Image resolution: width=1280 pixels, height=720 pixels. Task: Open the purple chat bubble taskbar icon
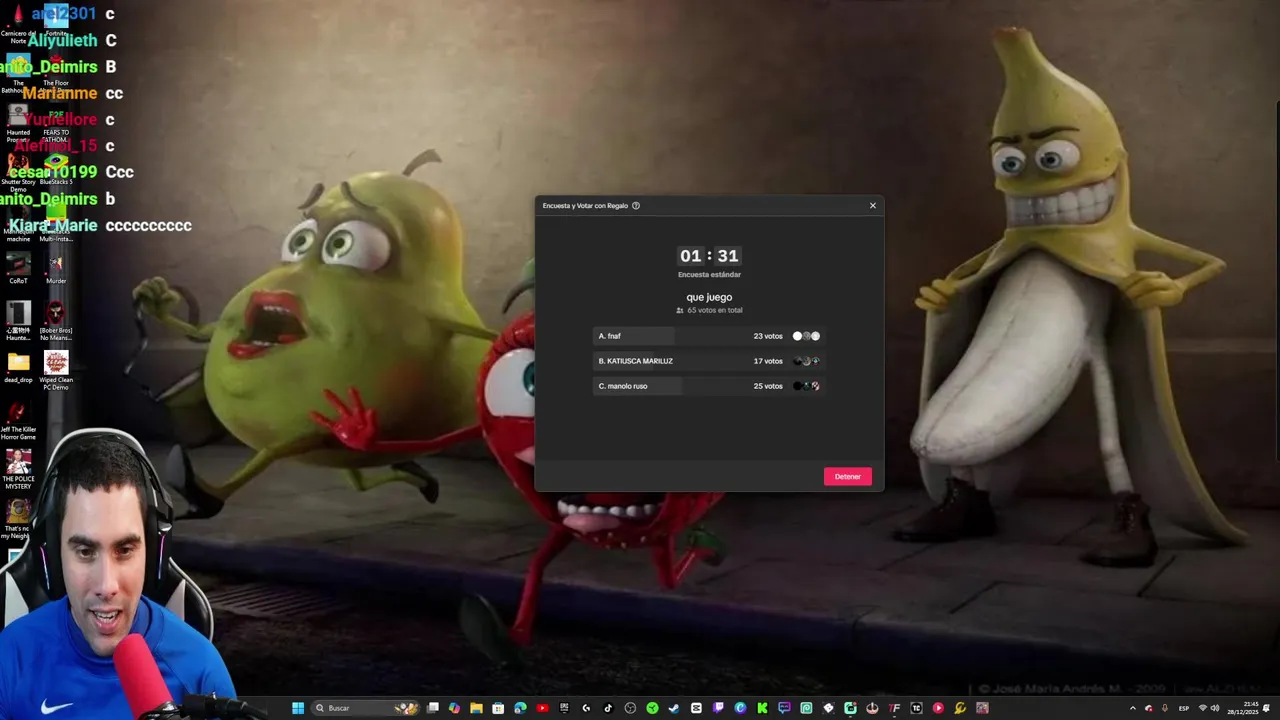(784, 708)
